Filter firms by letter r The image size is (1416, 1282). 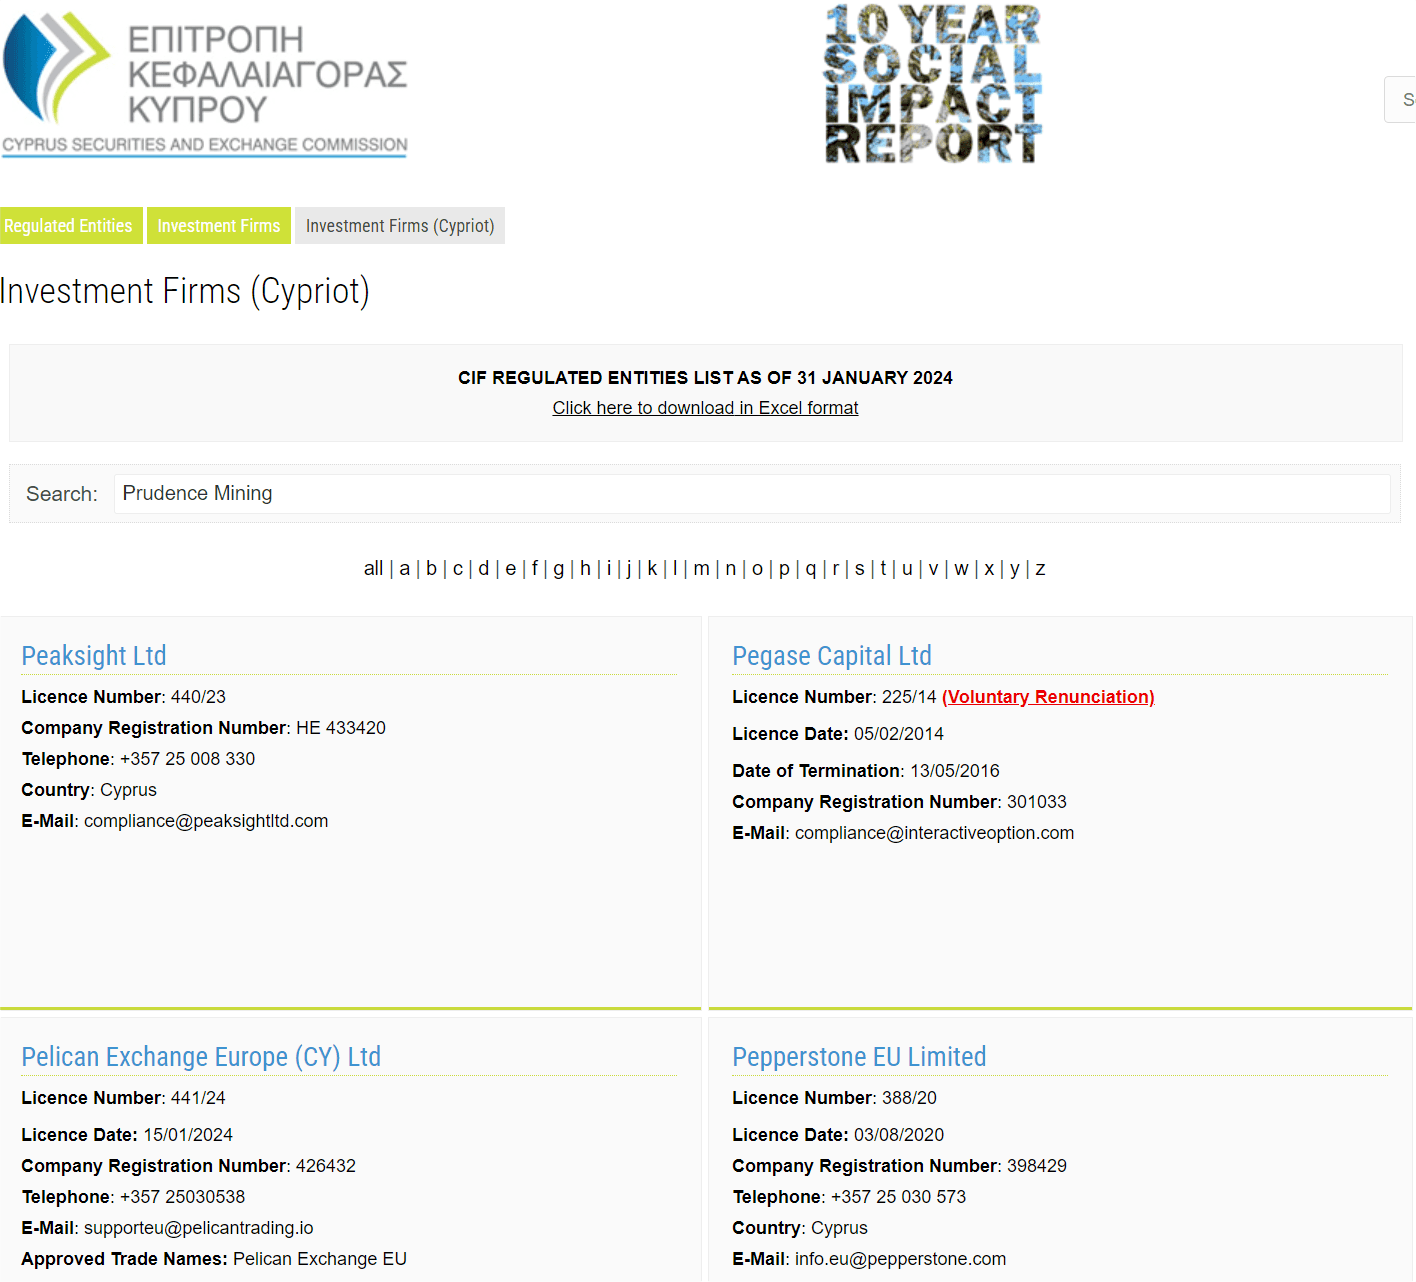pos(835,569)
